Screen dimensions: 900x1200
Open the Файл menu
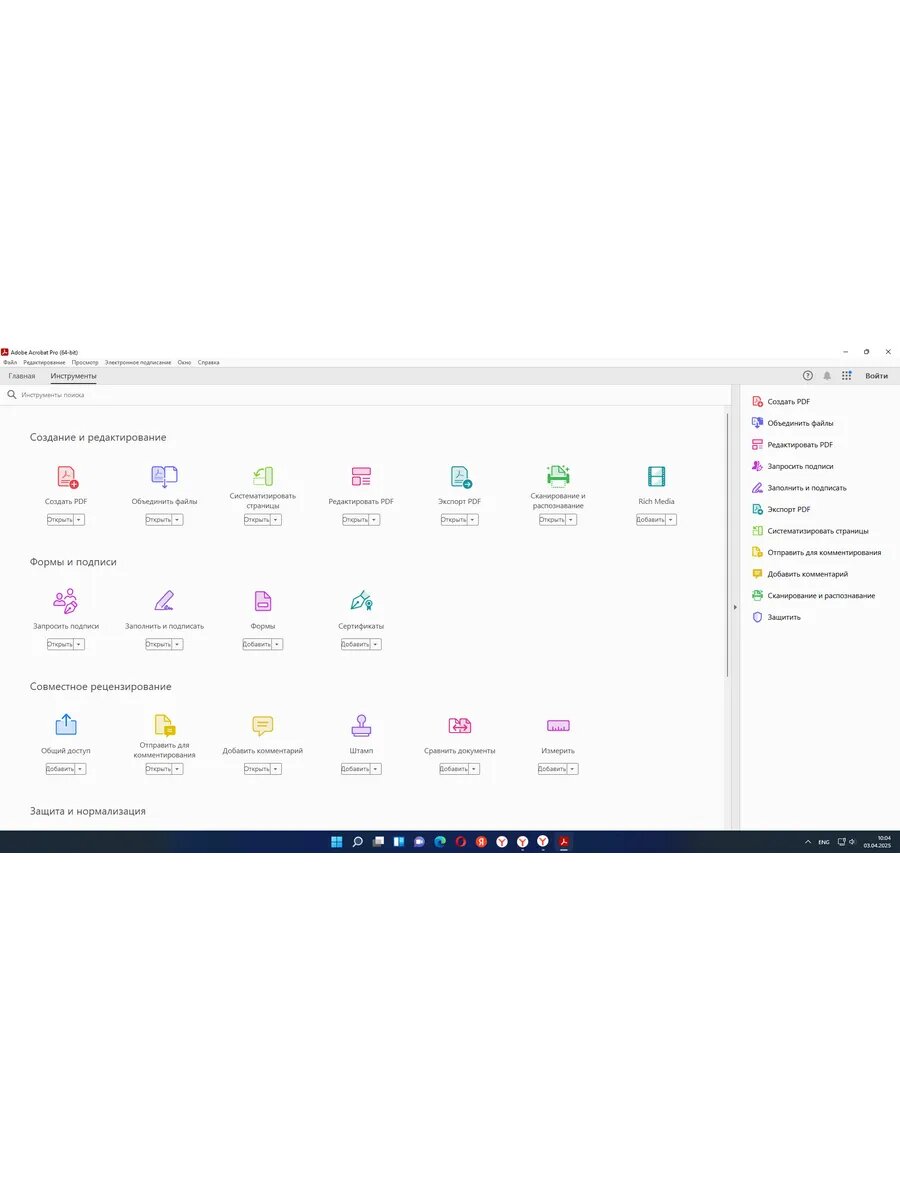point(10,362)
